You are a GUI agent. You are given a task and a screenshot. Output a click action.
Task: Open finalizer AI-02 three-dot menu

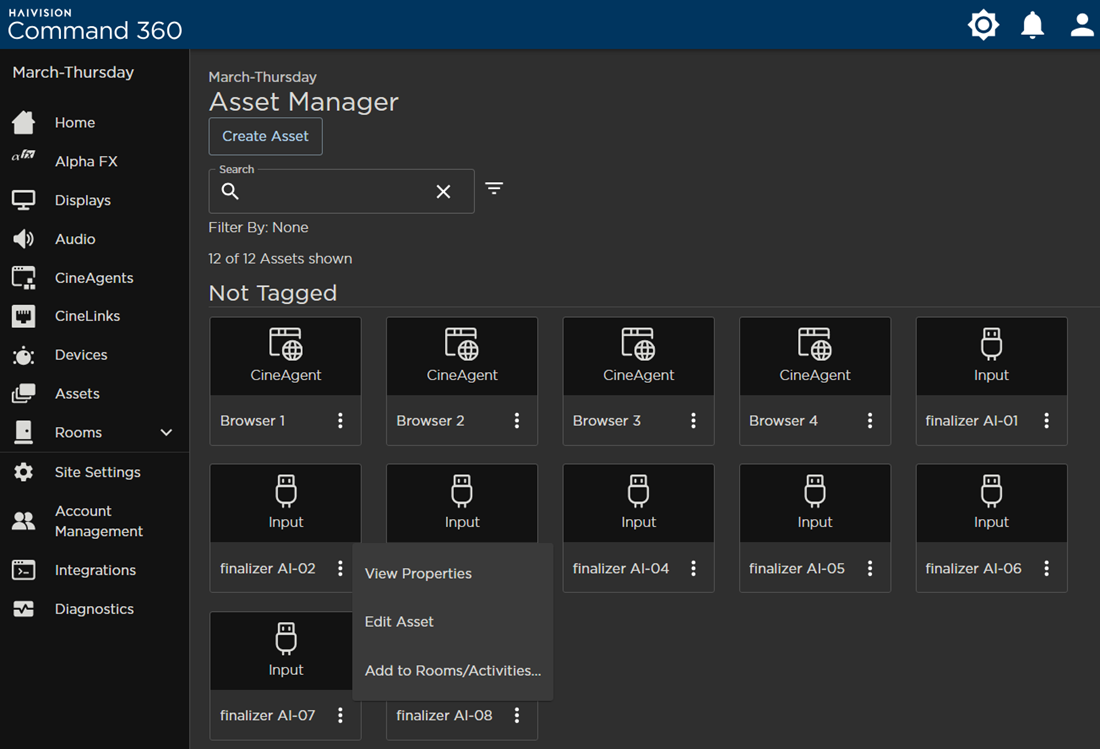click(x=340, y=568)
